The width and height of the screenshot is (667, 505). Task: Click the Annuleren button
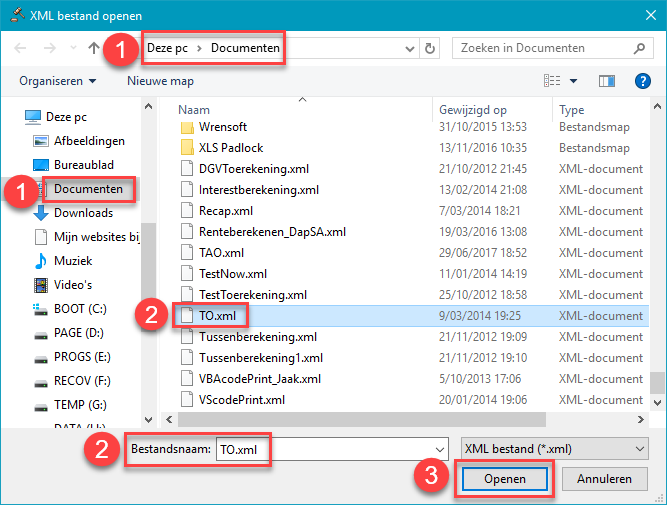[604, 479]
